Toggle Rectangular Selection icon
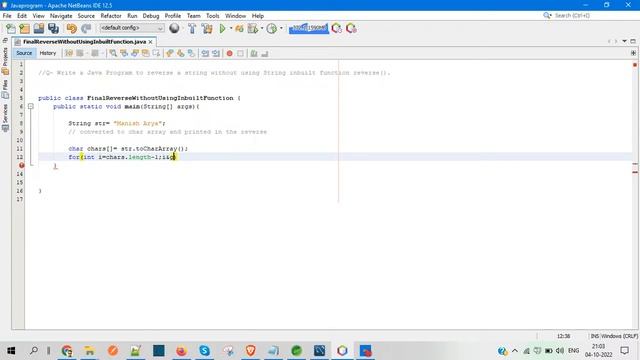The width and height of the screenshot is (640, 360). pyautogui.click(x=156, y=53)
